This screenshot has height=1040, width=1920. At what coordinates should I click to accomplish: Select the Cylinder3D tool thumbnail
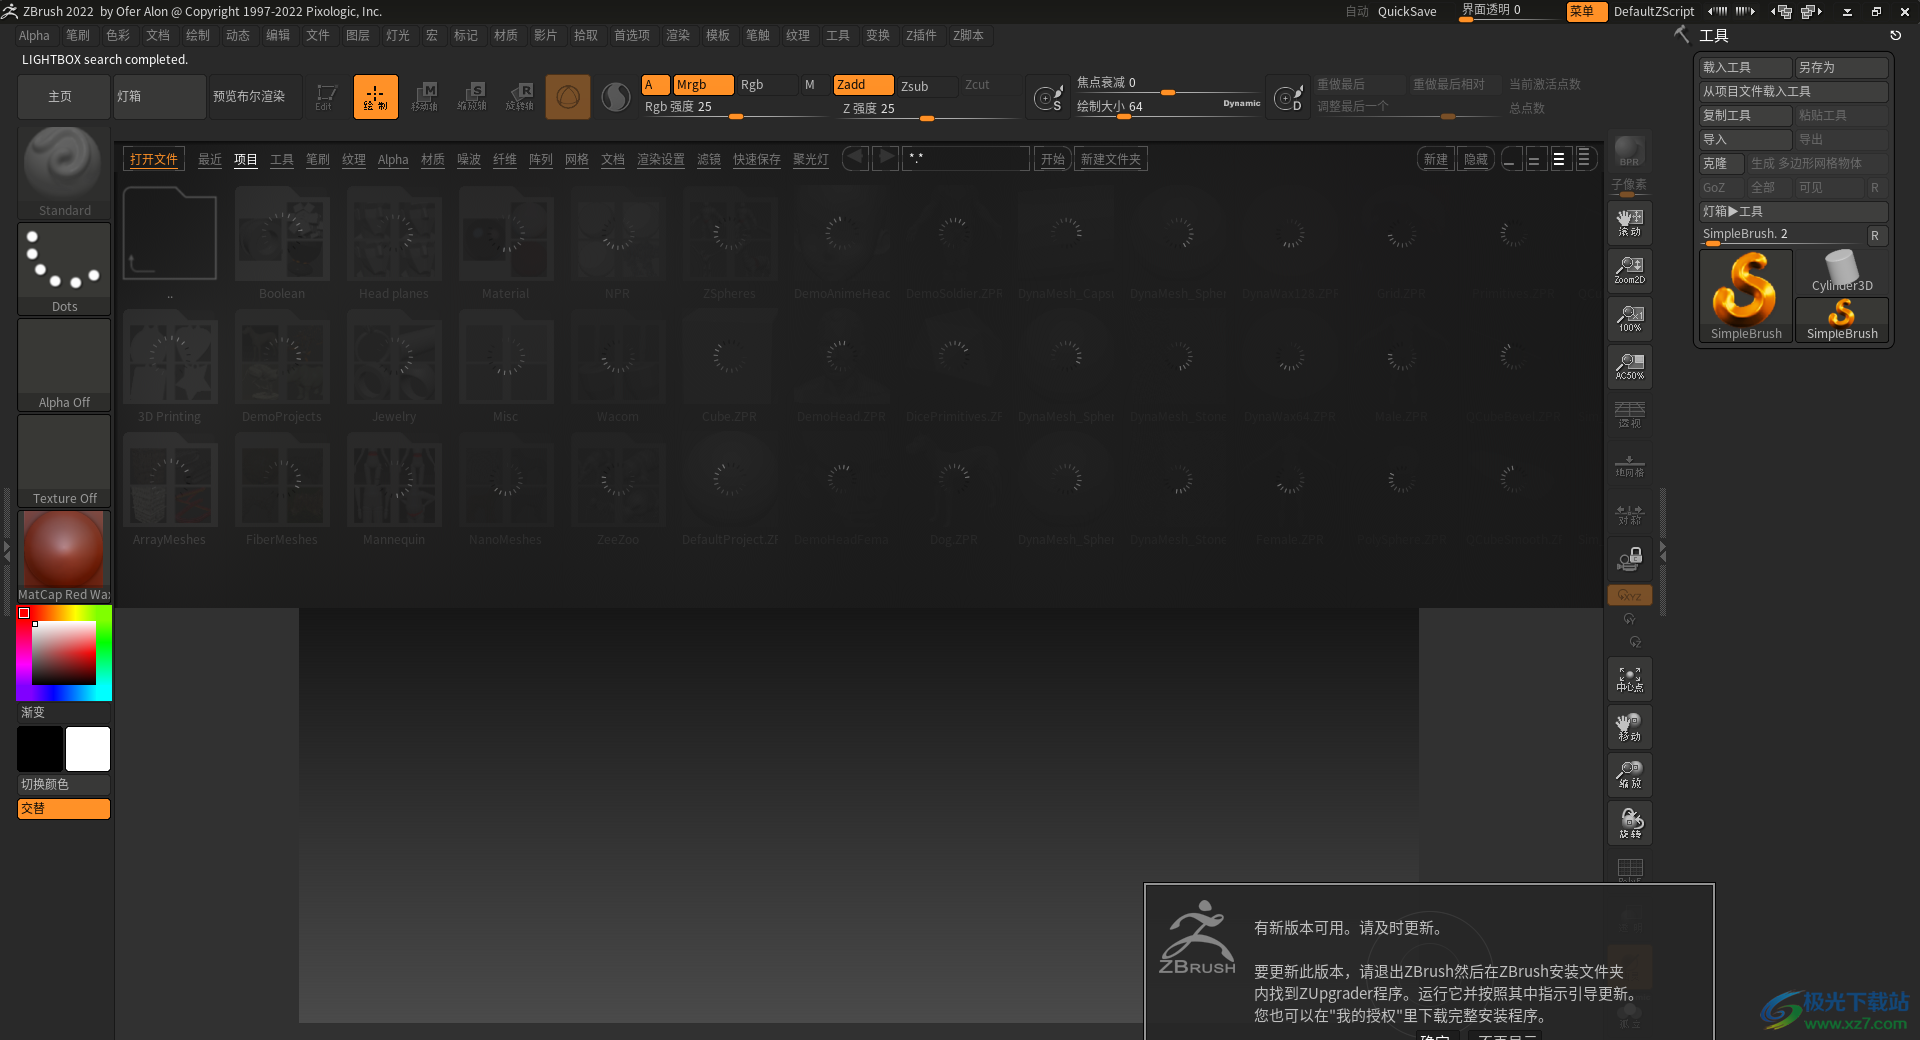tap(1842, 271)
